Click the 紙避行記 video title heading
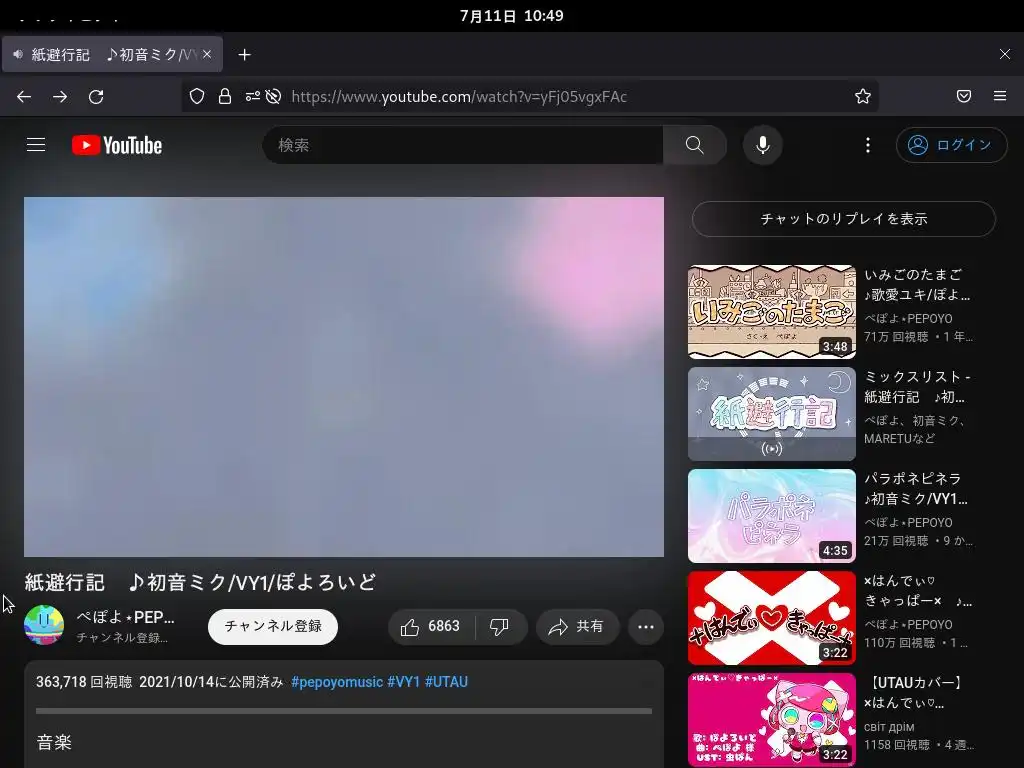This screenshot has height=768, width=1024. pos(200,582)
